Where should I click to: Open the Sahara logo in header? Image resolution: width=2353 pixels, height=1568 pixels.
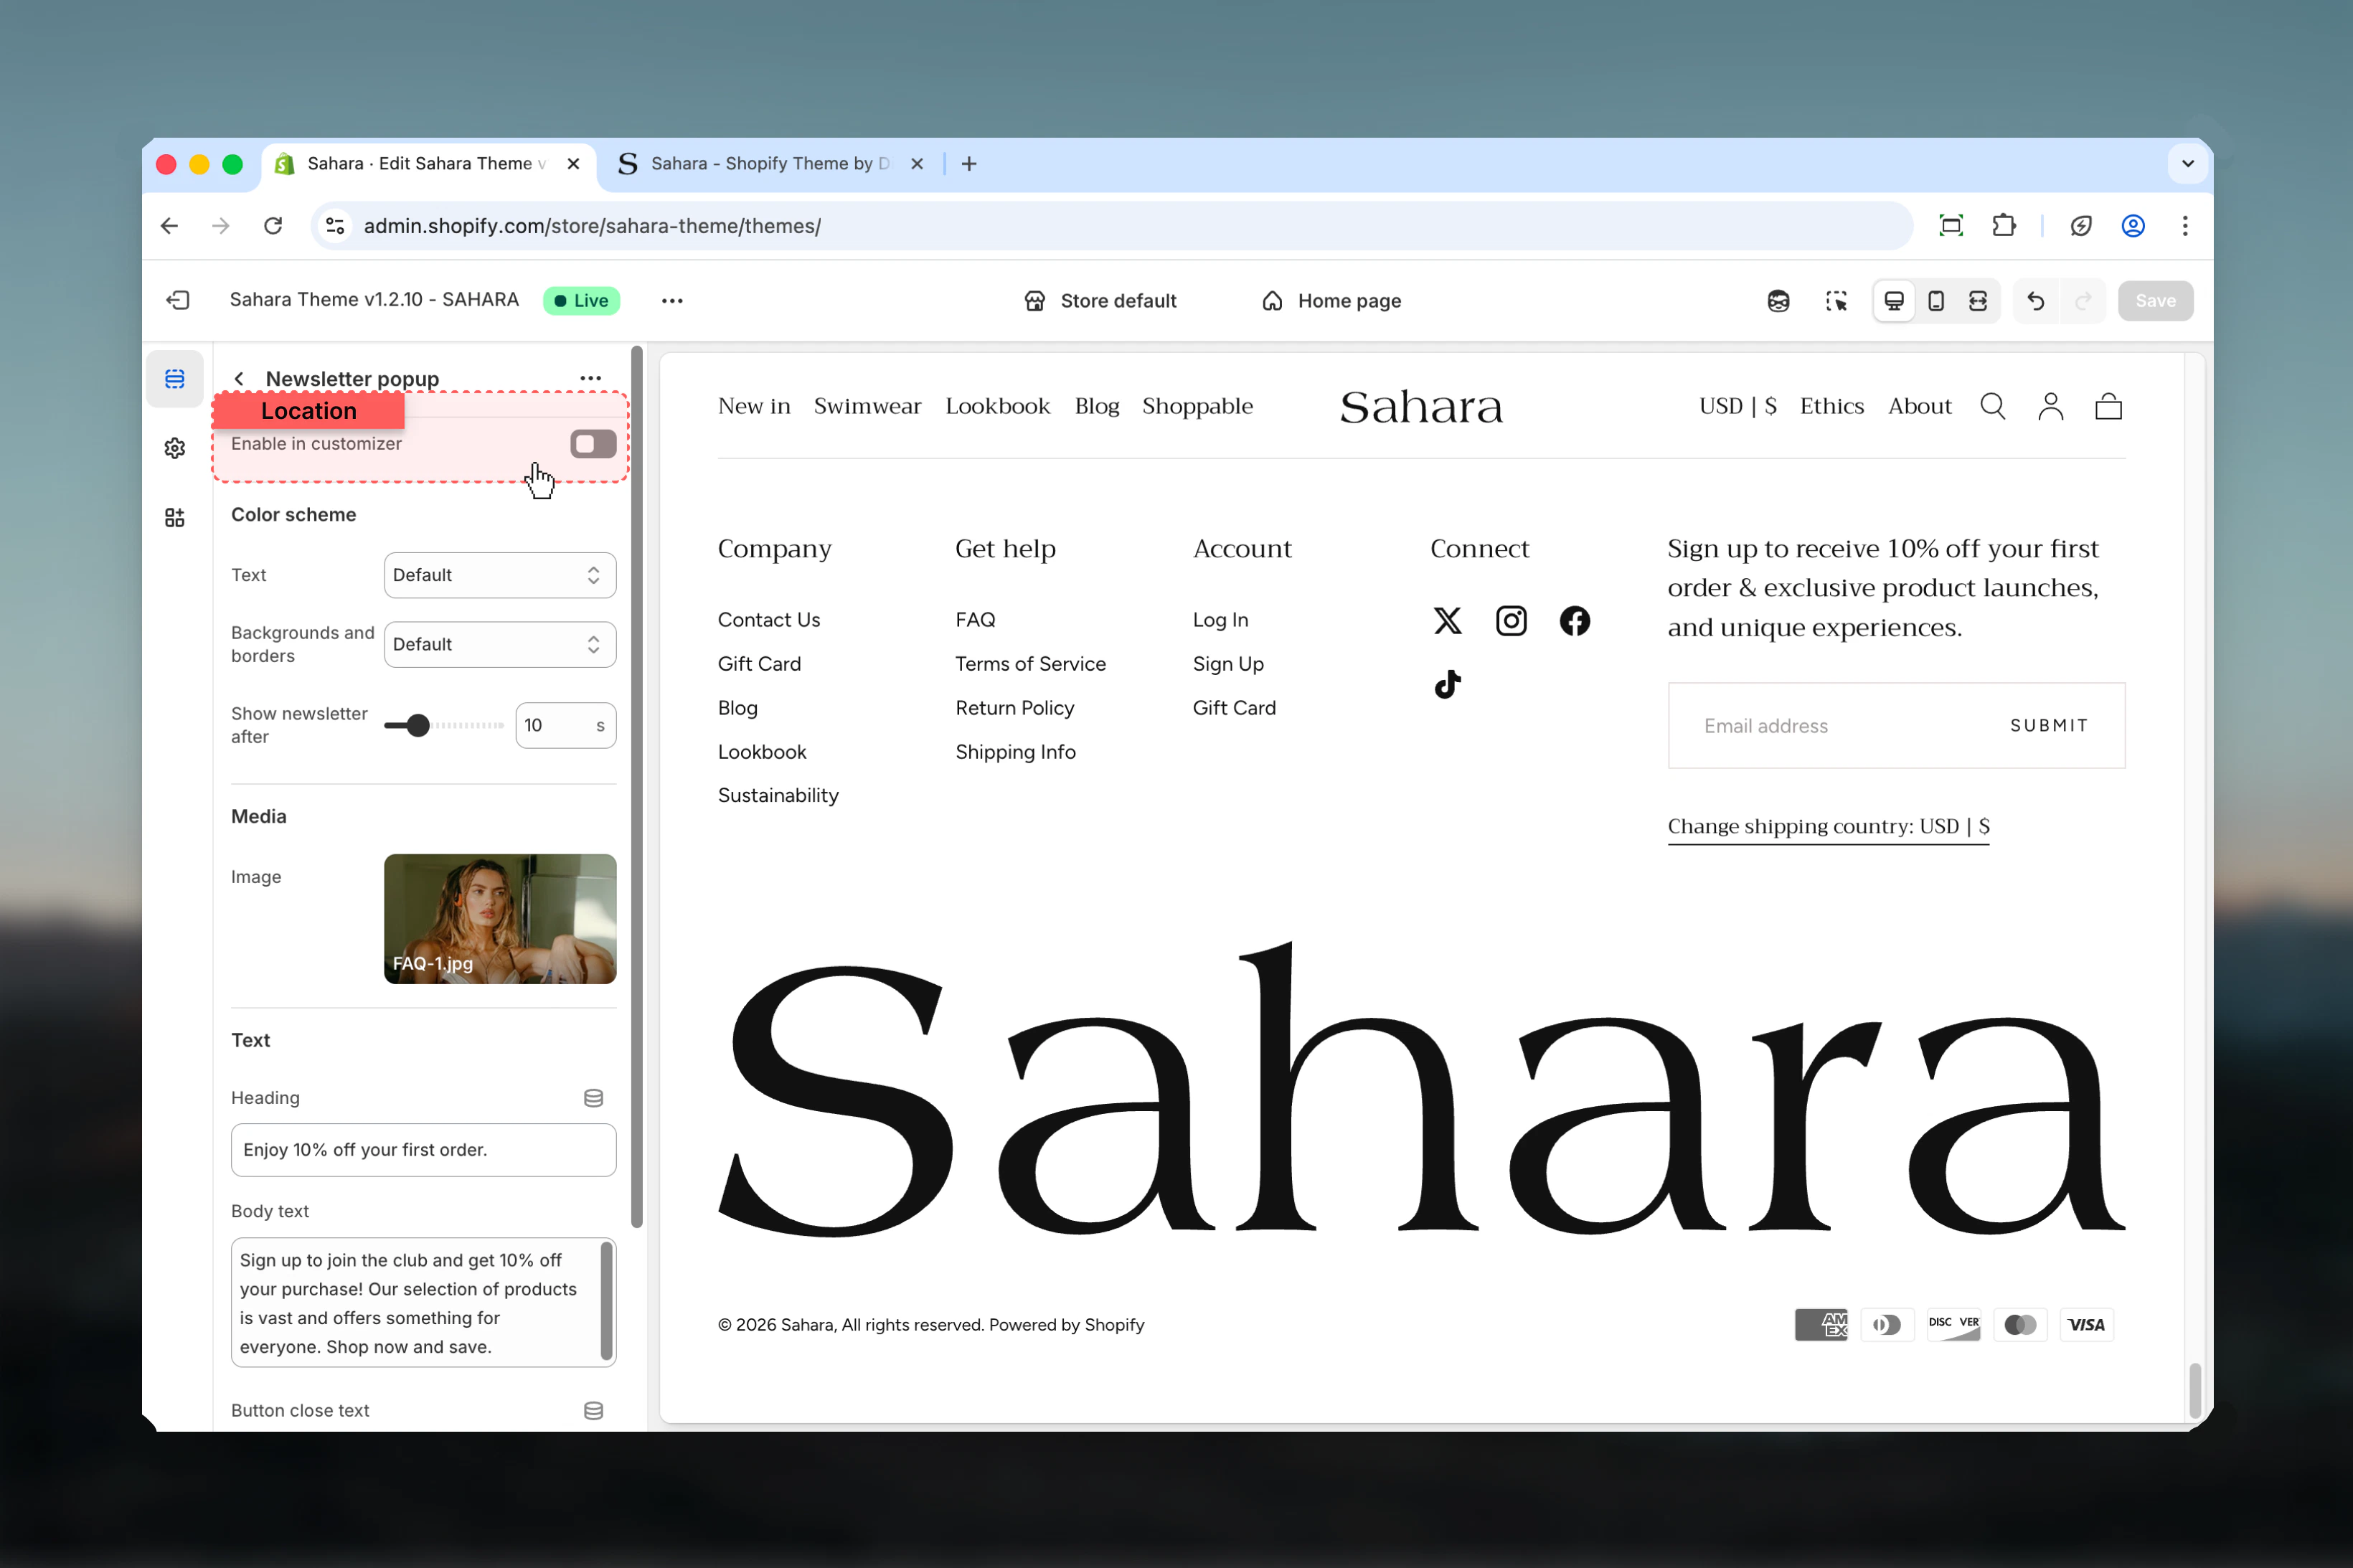[1421, 407]
